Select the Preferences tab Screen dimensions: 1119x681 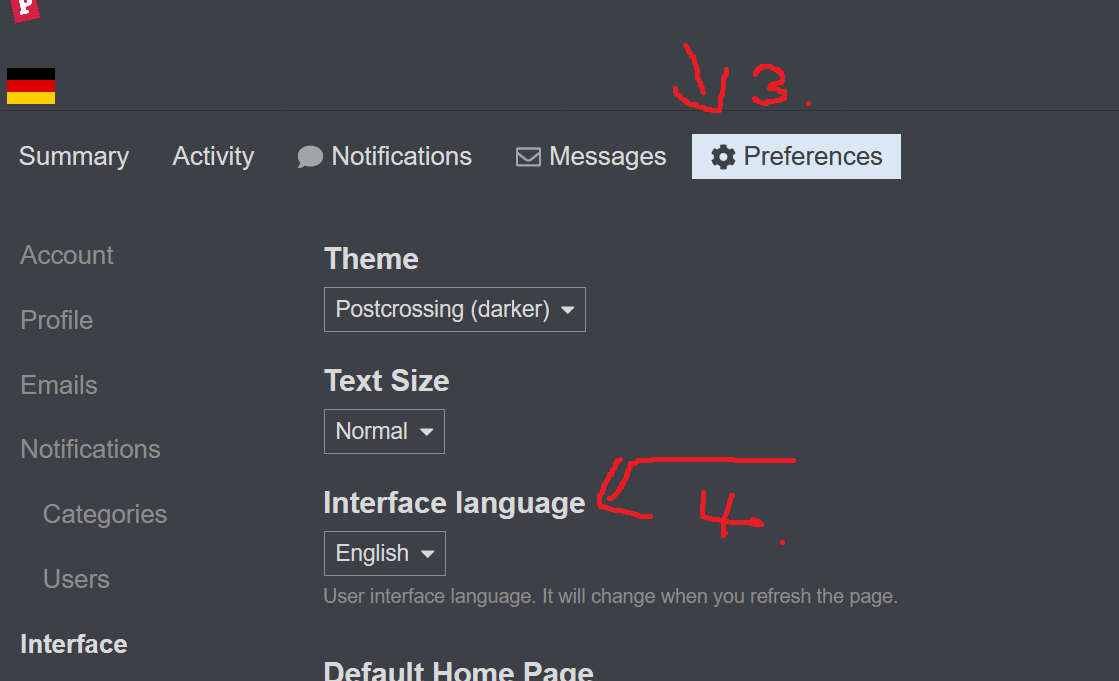(796, 156)
